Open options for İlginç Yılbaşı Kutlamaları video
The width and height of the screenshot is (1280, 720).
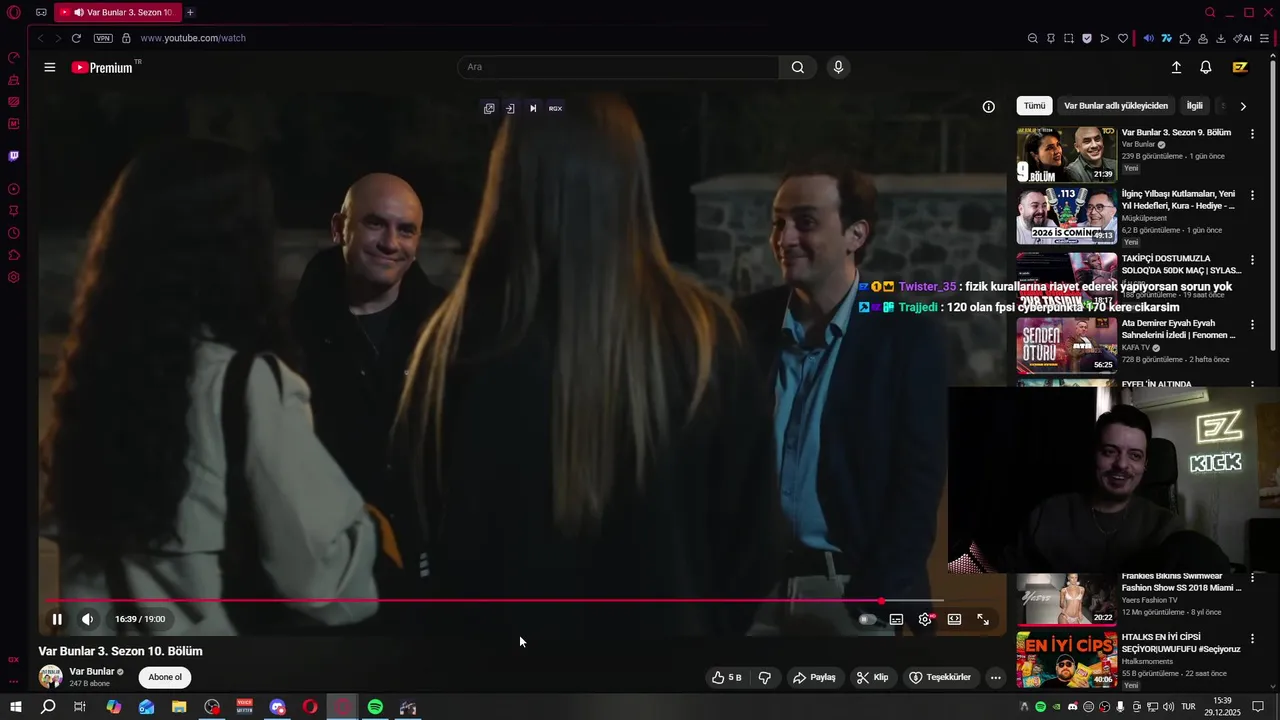1252,194
